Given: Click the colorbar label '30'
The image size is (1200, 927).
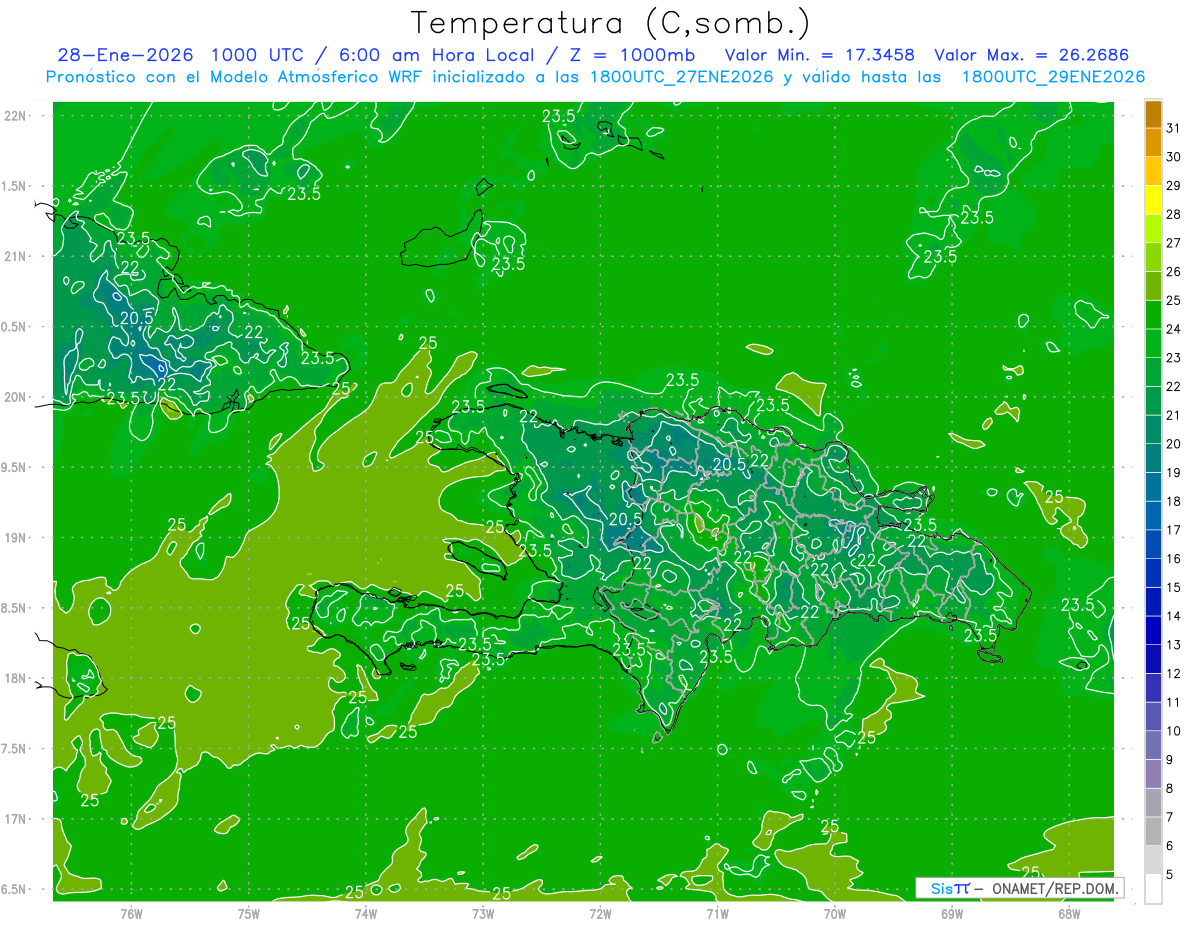Looking at the screenshot, I should pos(1174,157).
